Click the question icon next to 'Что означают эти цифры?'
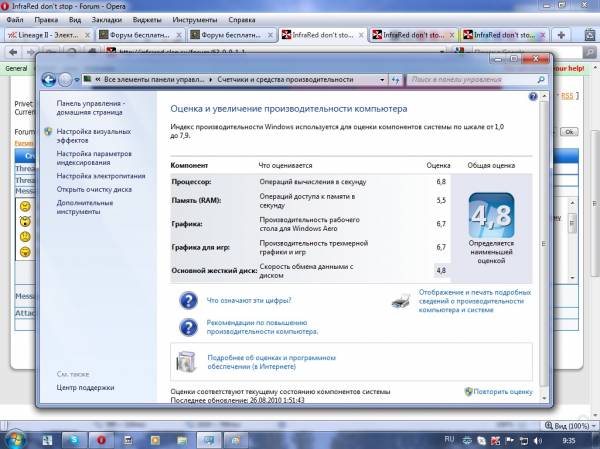 coord(188,300)
